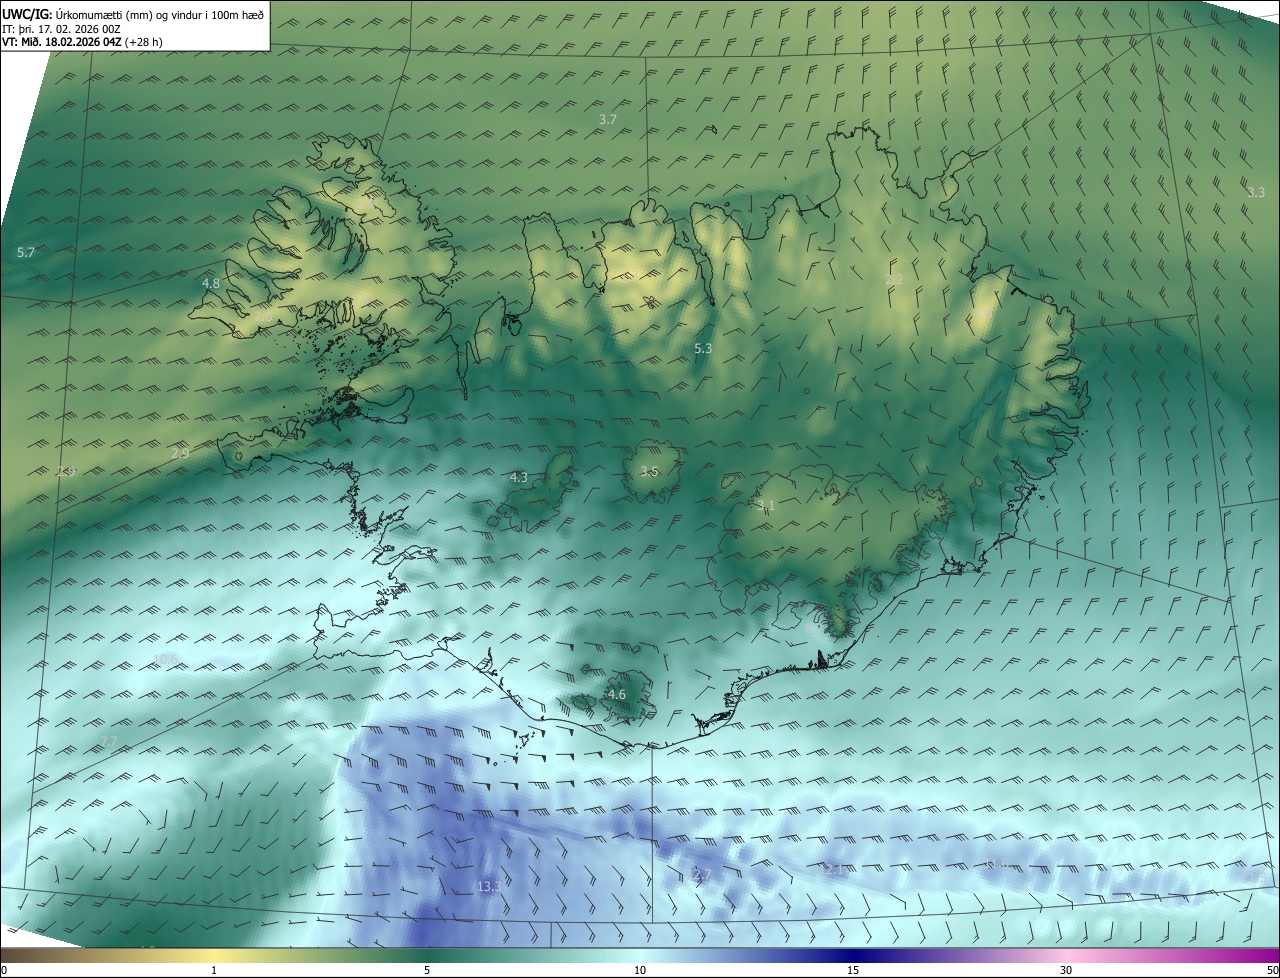Click the 3.1 value label on Vatnajökull

pyautogui.click(x=767, y=506)
